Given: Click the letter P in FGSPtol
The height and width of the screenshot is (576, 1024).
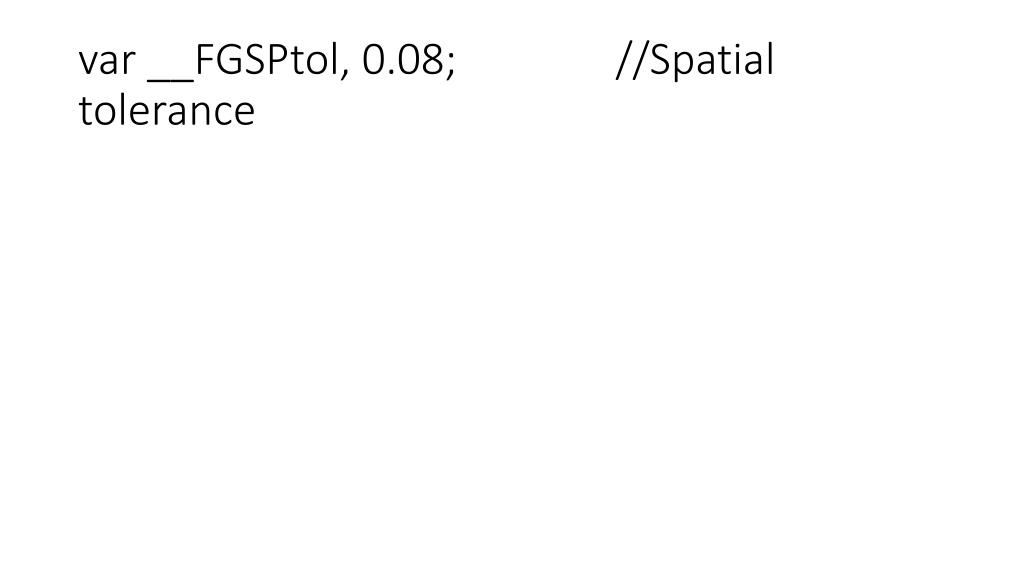Looking at the screenshot, I should [276, 59].
